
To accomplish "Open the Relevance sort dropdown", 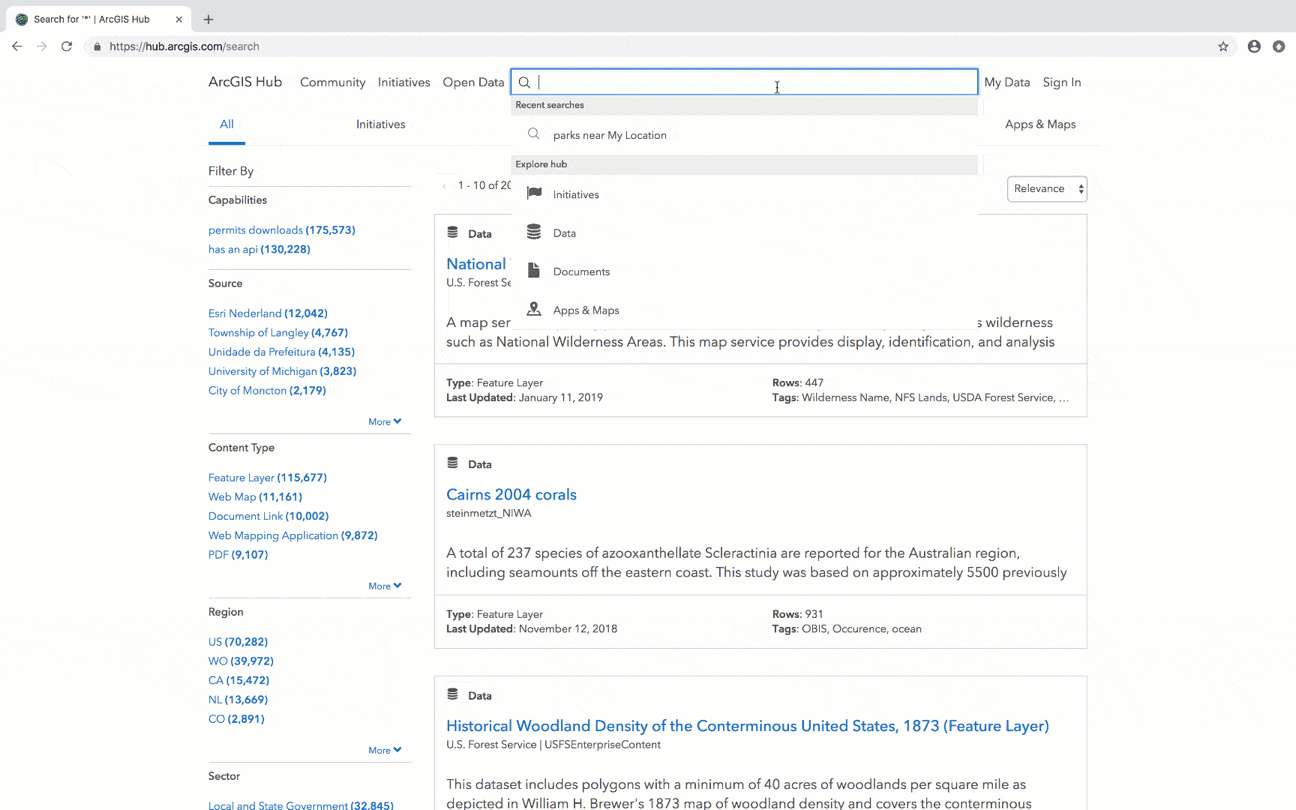I will 1046,188.
